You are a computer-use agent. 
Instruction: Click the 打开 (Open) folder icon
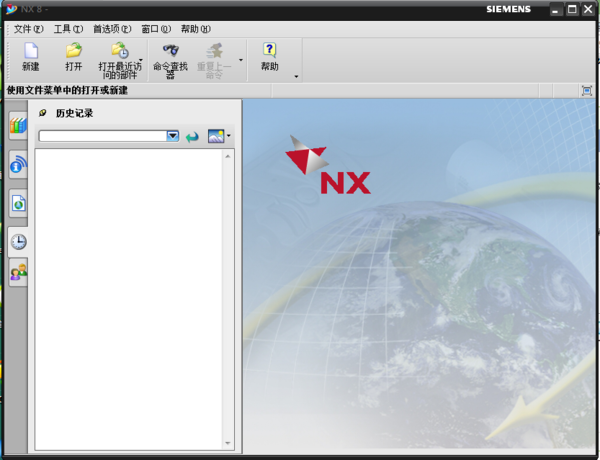(x=73, y=51)
